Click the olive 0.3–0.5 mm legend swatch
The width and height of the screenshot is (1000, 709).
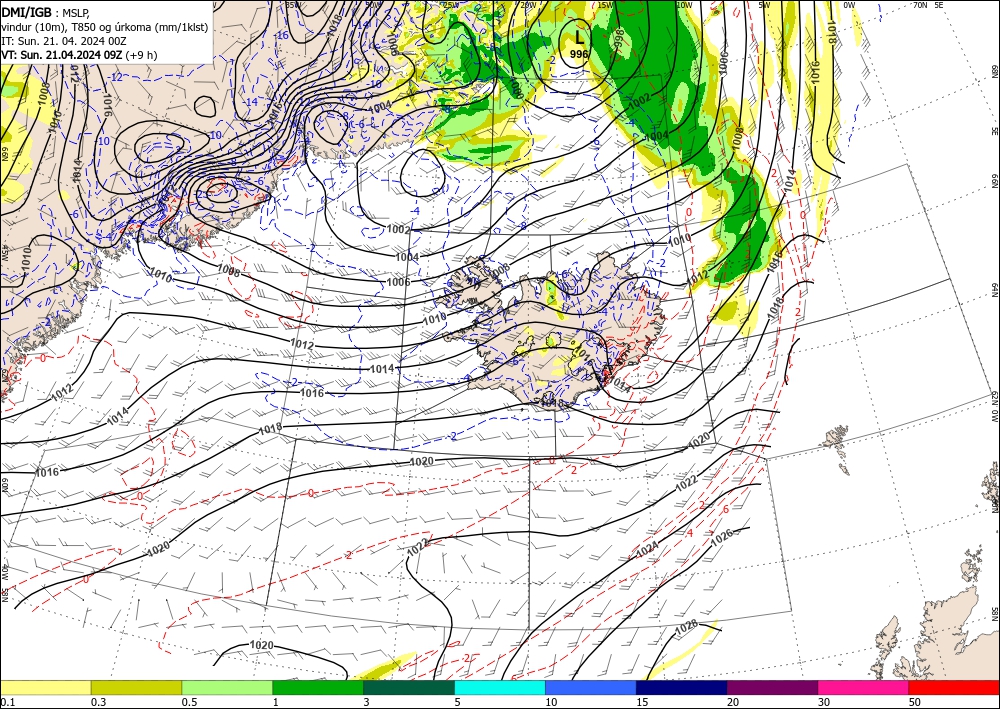(136, 687)
